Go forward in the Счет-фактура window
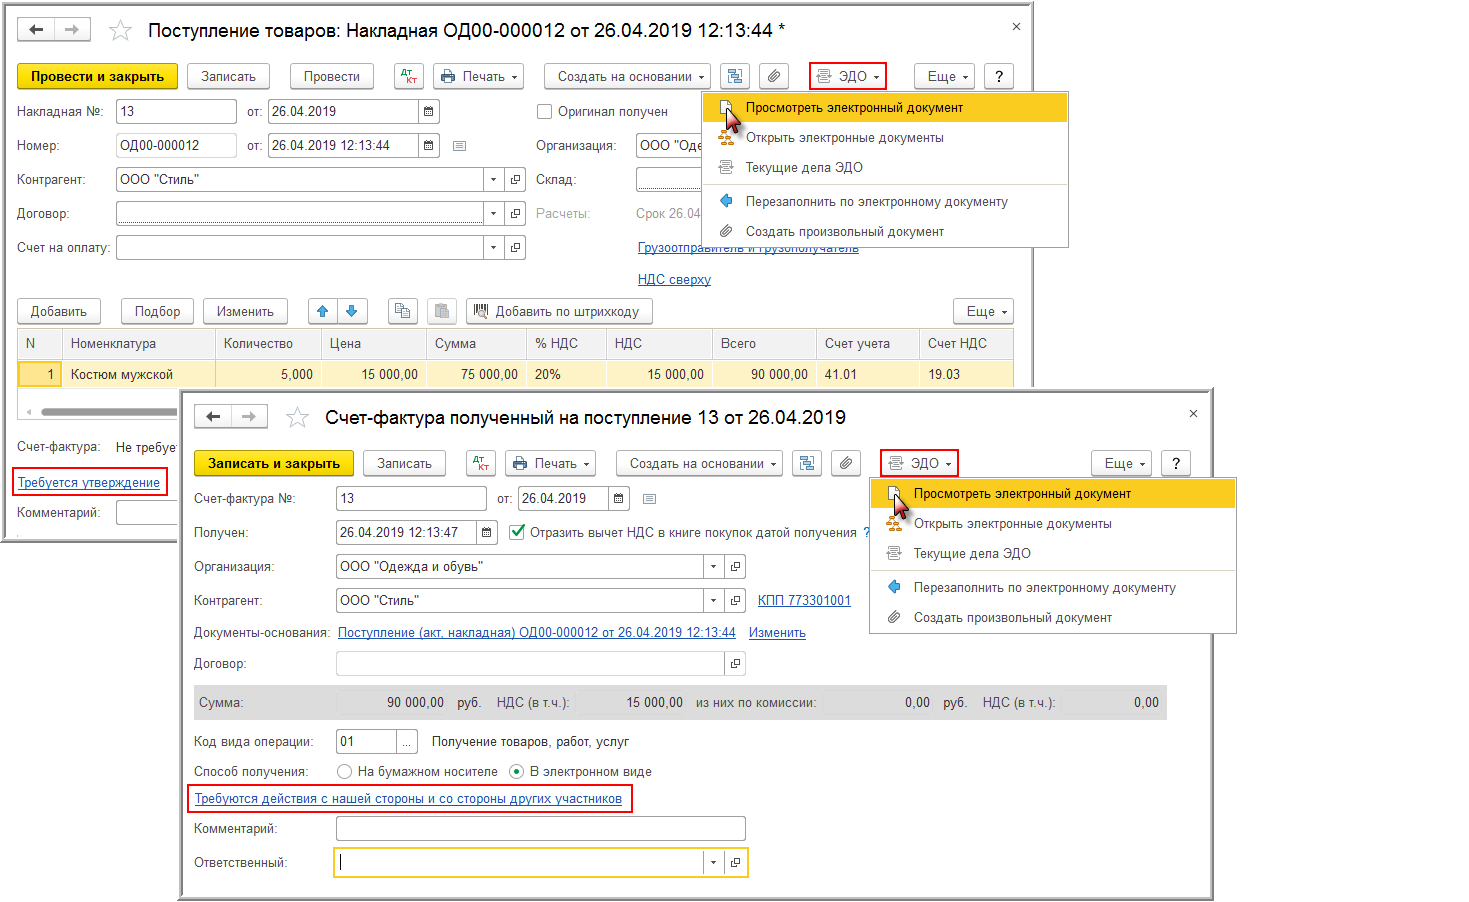The image size is (1469, 902). [x=249, y=417]
